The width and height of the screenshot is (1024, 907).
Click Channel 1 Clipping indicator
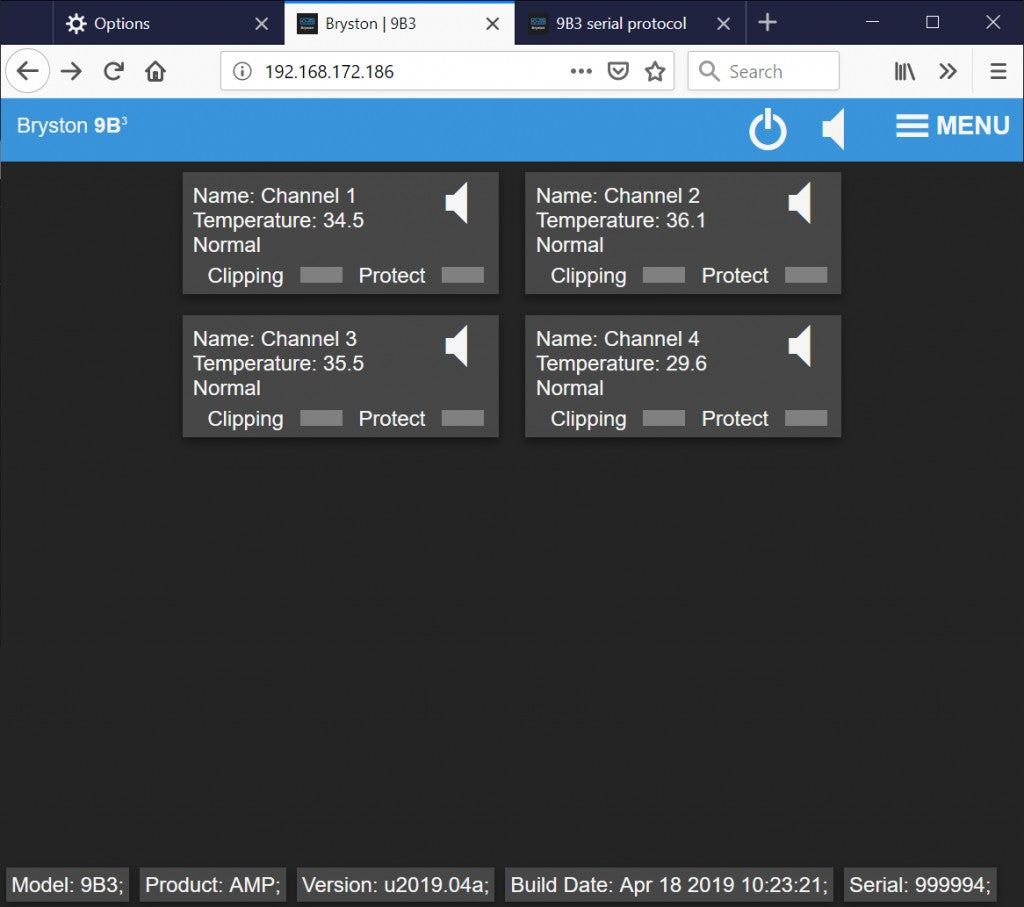coord(321,276)
